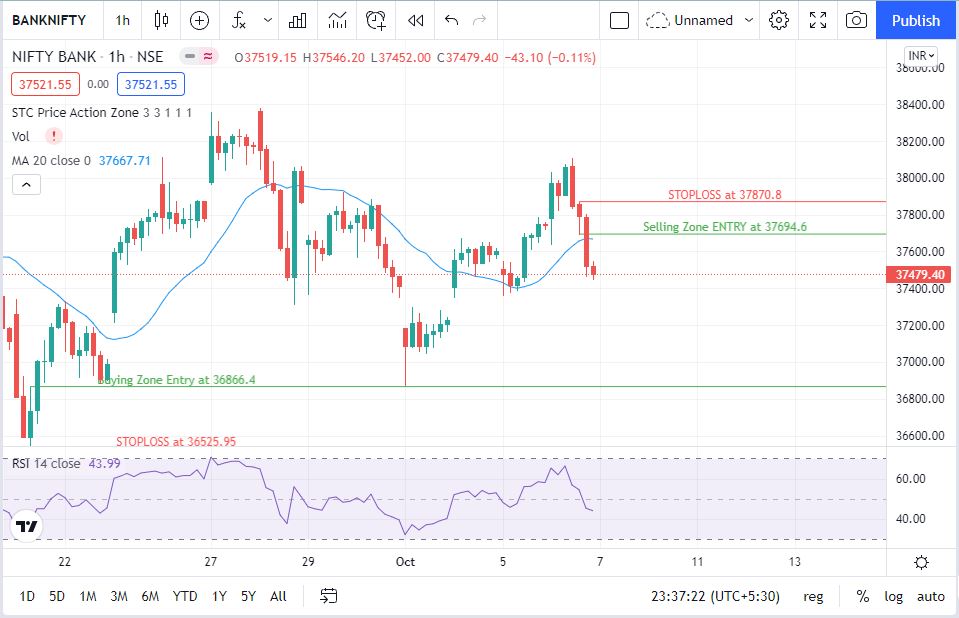Image resolution: width=959 pixels, height=618 pixels.
Task: Undo the last chart action
Action: 451,20
